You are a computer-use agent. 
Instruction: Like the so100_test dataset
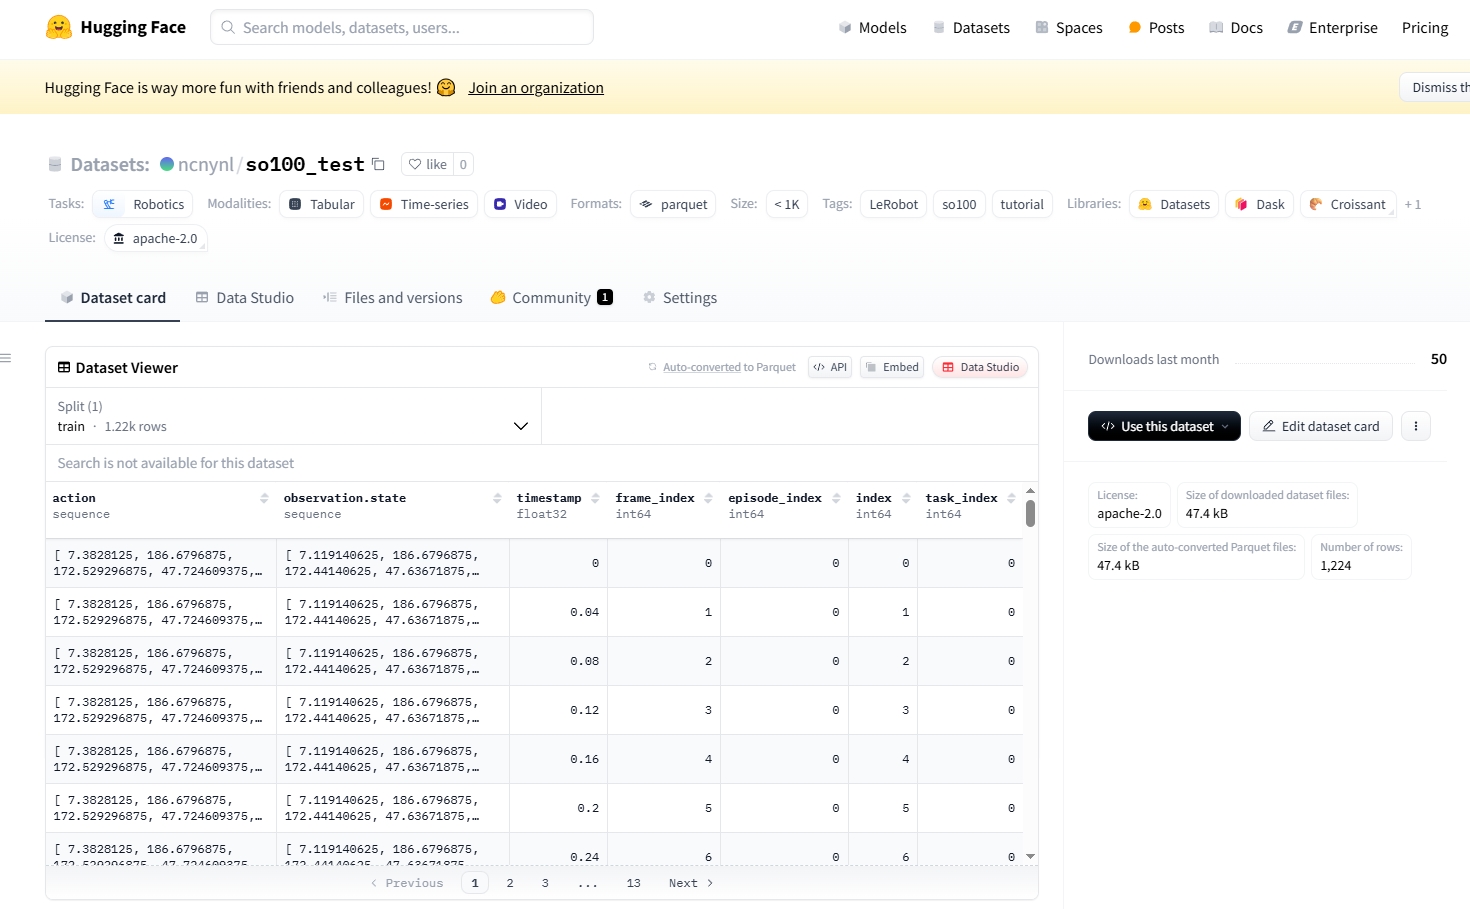point(428,164)
